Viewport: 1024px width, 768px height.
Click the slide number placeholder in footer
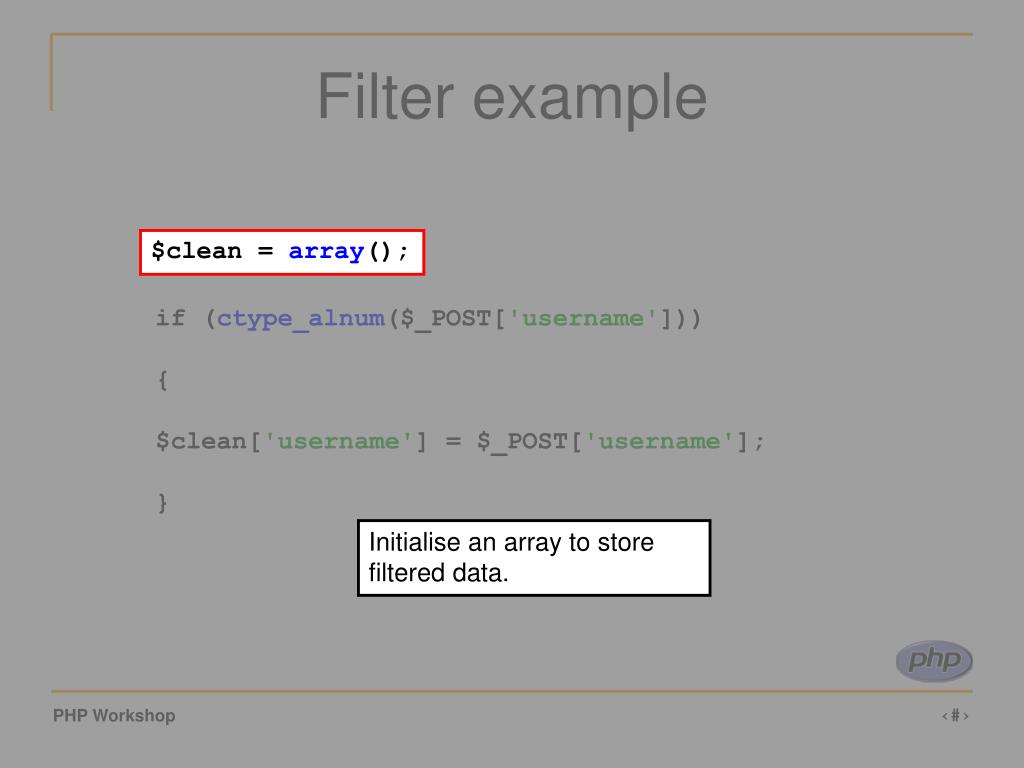click(955, 716)
